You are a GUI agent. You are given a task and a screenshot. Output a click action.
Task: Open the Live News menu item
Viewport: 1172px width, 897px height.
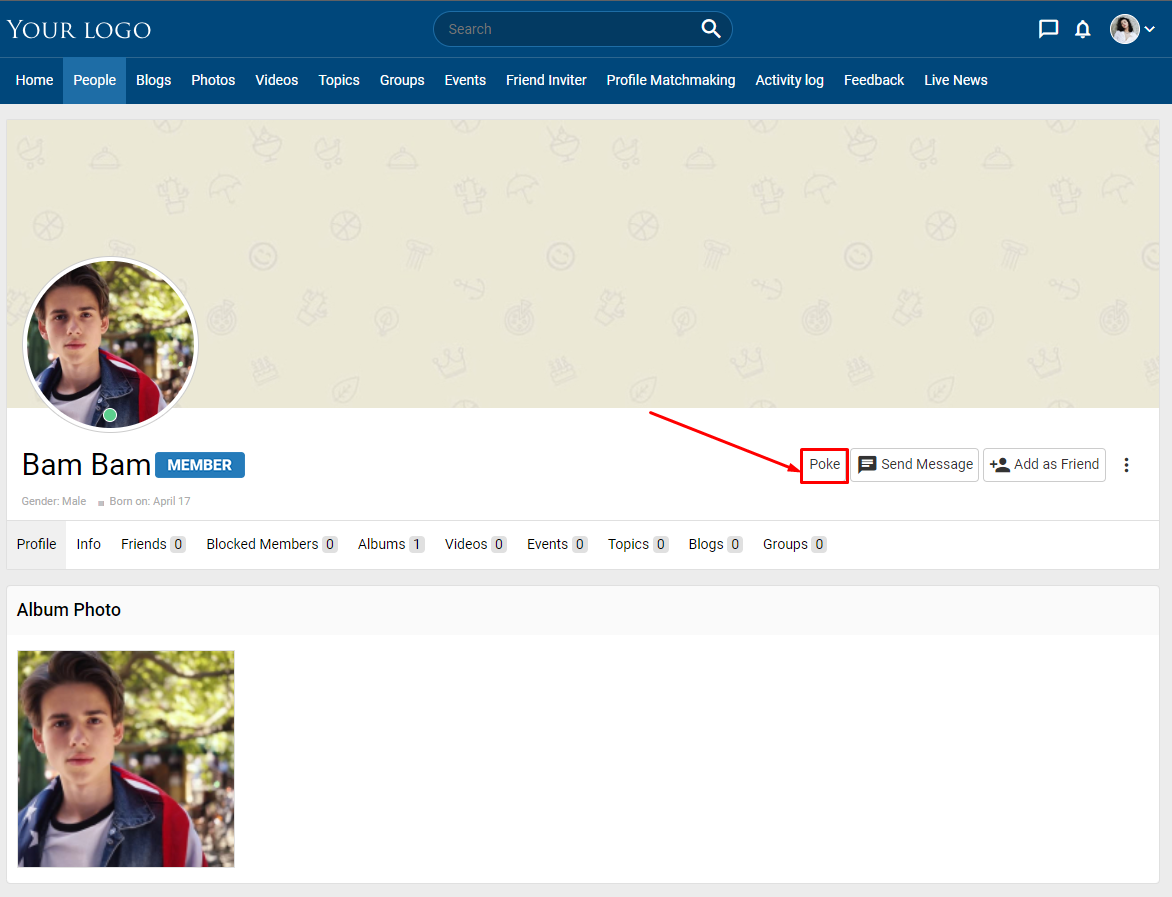pyautogui.click(x=955, y=80)
